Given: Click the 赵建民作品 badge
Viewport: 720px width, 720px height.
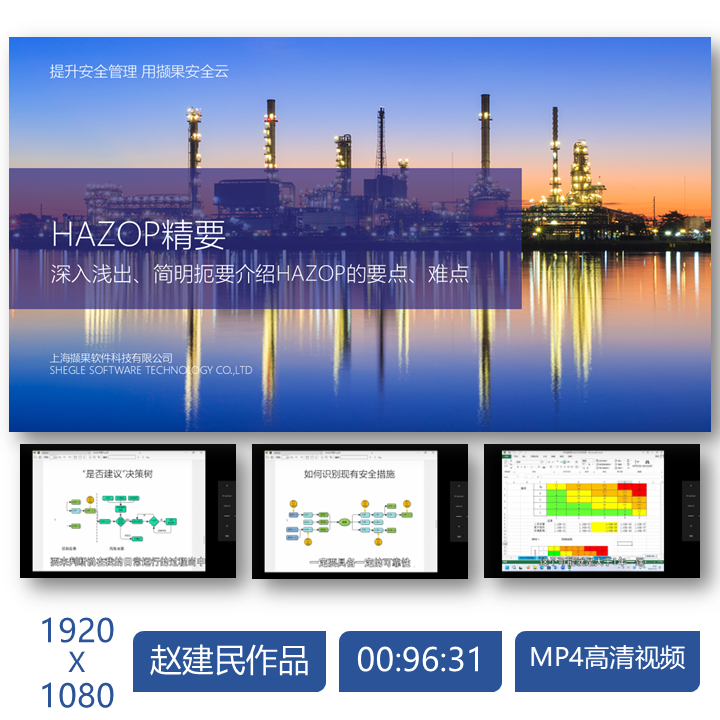Looking at the screenshot, I should [229, 661].
